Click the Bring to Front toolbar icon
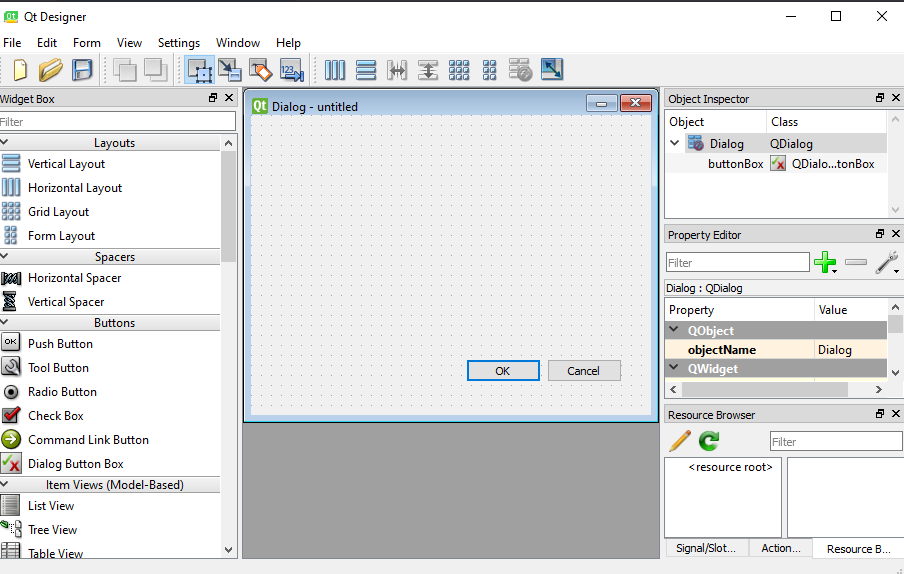Image resolution: width=904 pixels, height=574 pixels. [156, 70]
